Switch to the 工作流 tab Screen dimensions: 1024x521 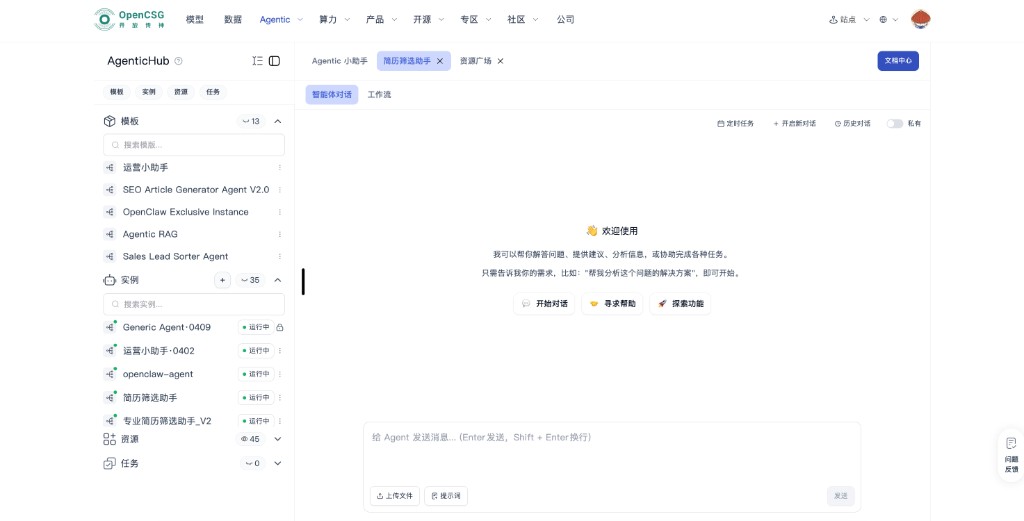coord(379,94)
